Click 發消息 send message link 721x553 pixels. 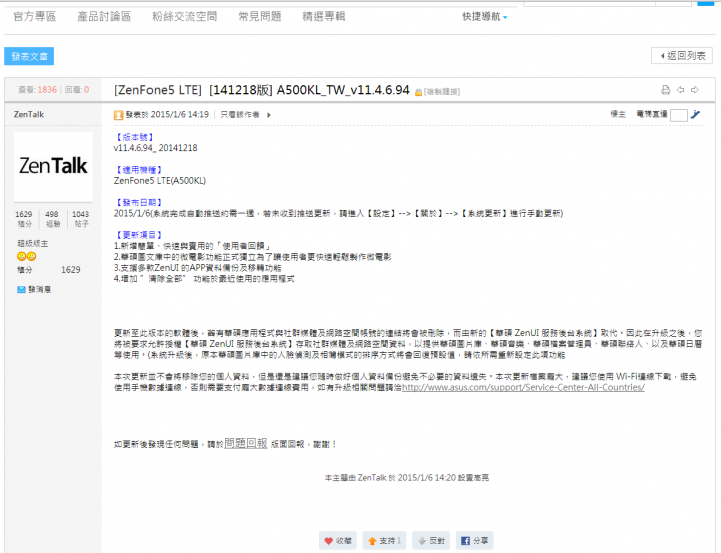(40, 289)
